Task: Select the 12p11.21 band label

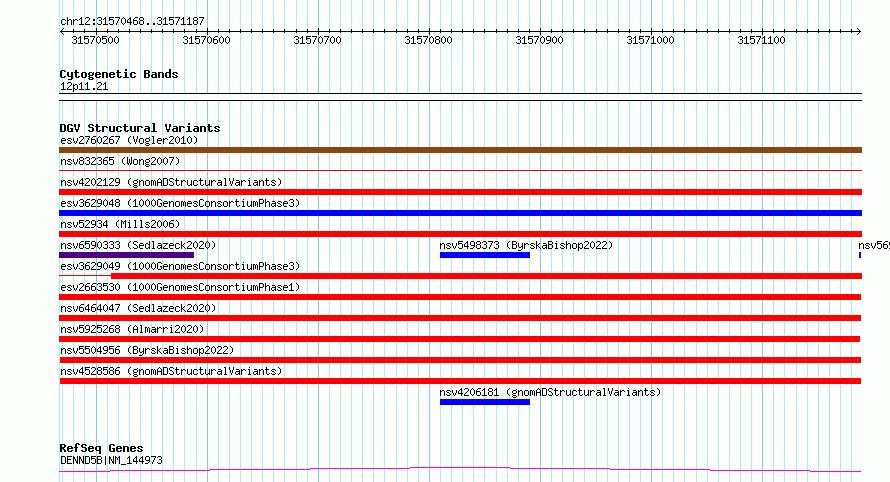Action: coord(84,86)
